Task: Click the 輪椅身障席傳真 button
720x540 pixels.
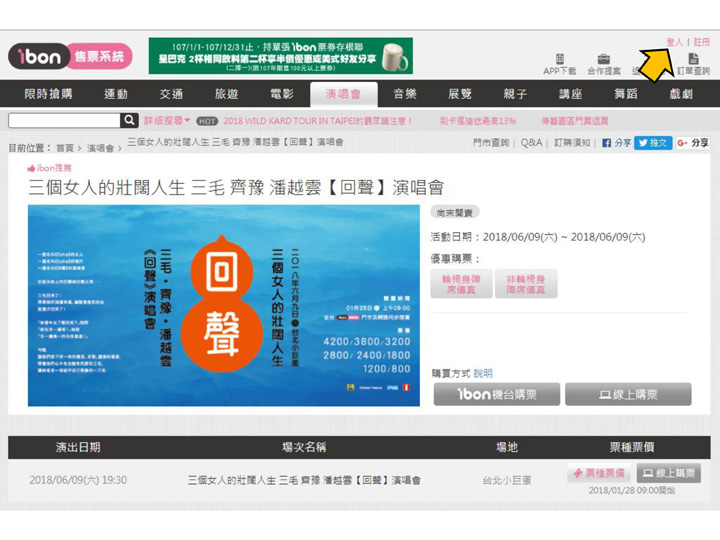Action: (460, 283)
